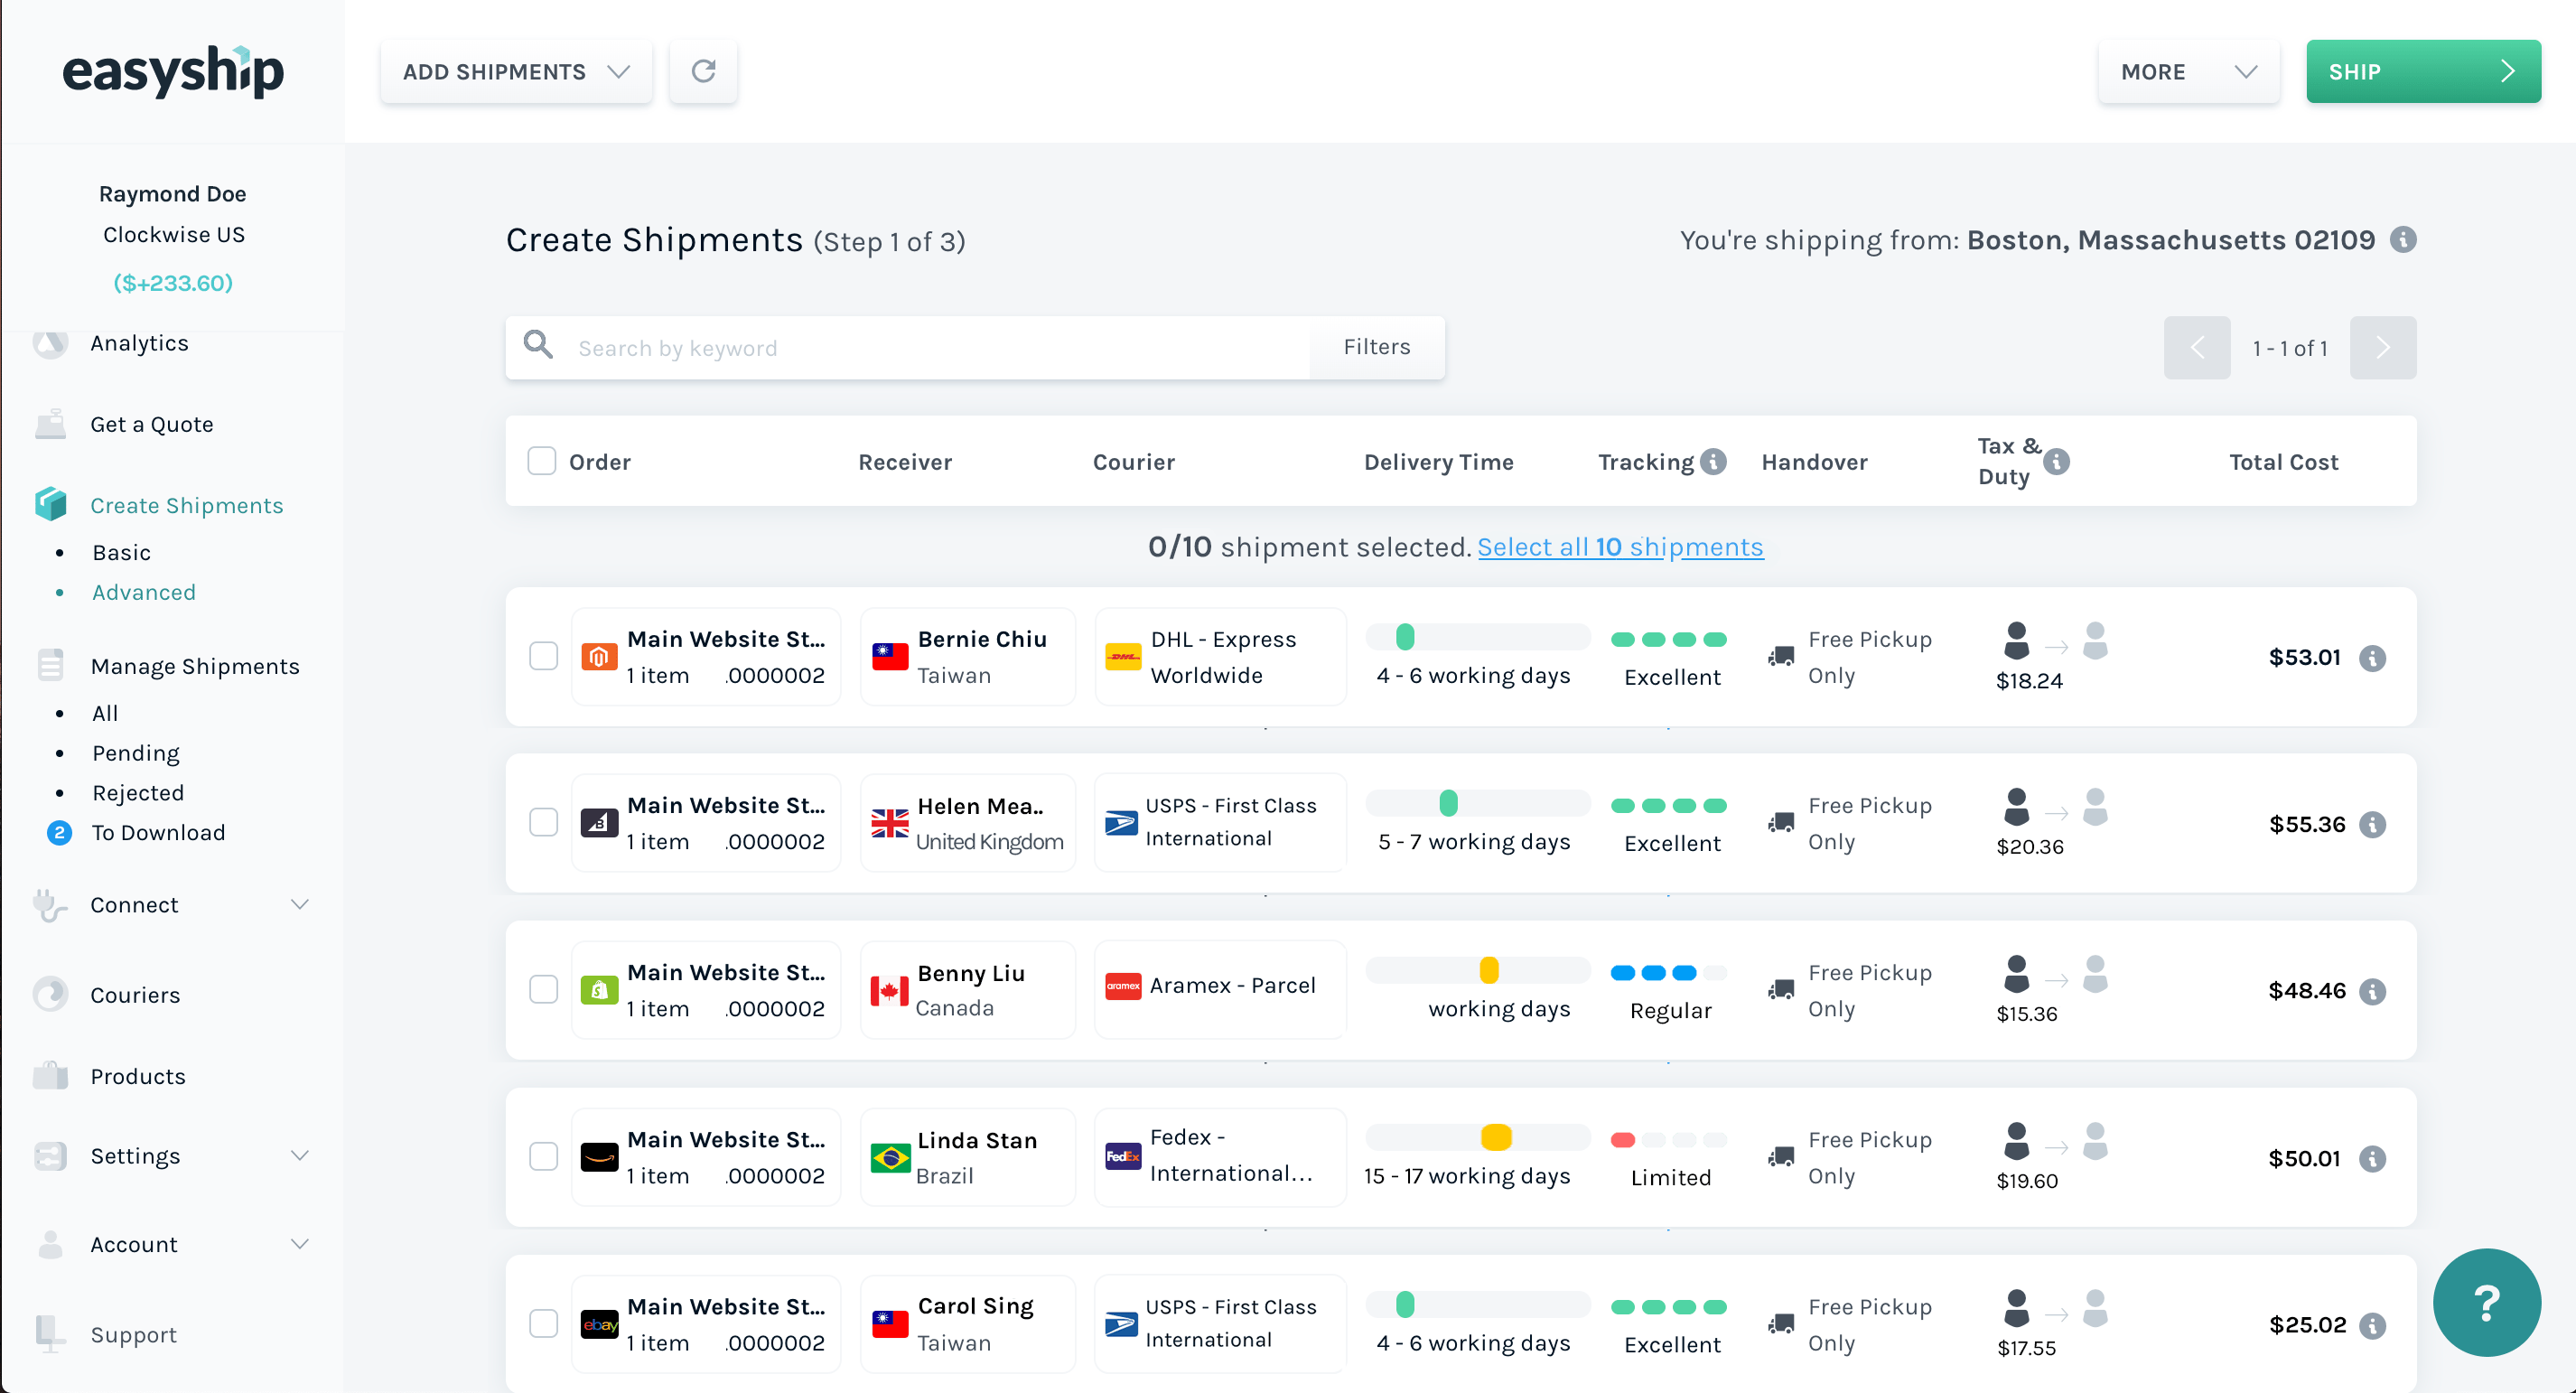Open the Support section
This screenshot has height=1393, width=2576.
[x=133, y=1334]
